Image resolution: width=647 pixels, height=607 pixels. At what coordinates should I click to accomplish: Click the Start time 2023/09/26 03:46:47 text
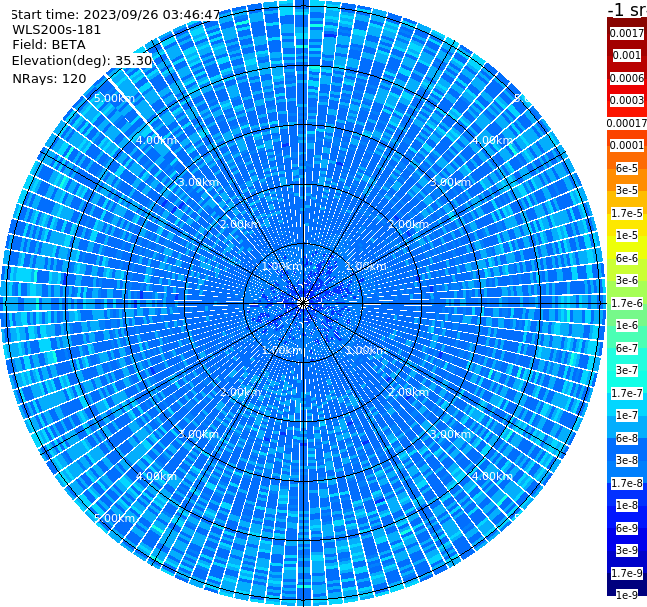click(x=115, y=15)
